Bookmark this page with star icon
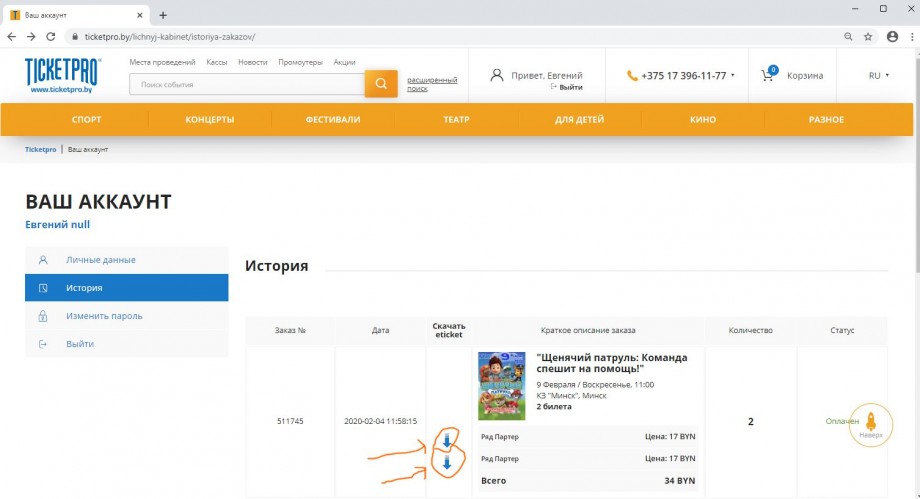Image resolution: width=920 pixels, height=499 pixels. [x=867, y=36]
